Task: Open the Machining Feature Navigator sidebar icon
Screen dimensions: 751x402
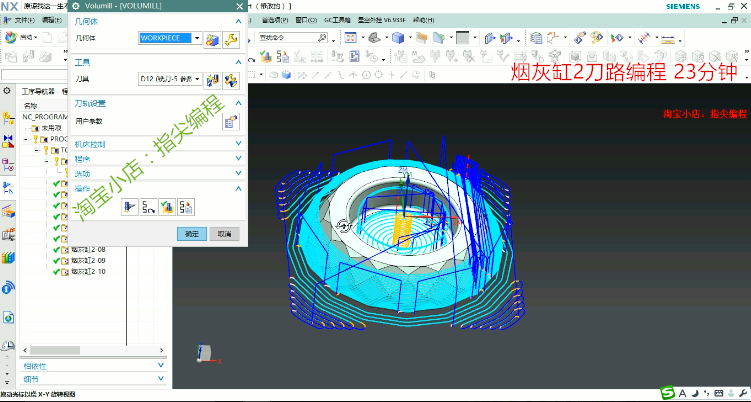Action: [8, 211]
